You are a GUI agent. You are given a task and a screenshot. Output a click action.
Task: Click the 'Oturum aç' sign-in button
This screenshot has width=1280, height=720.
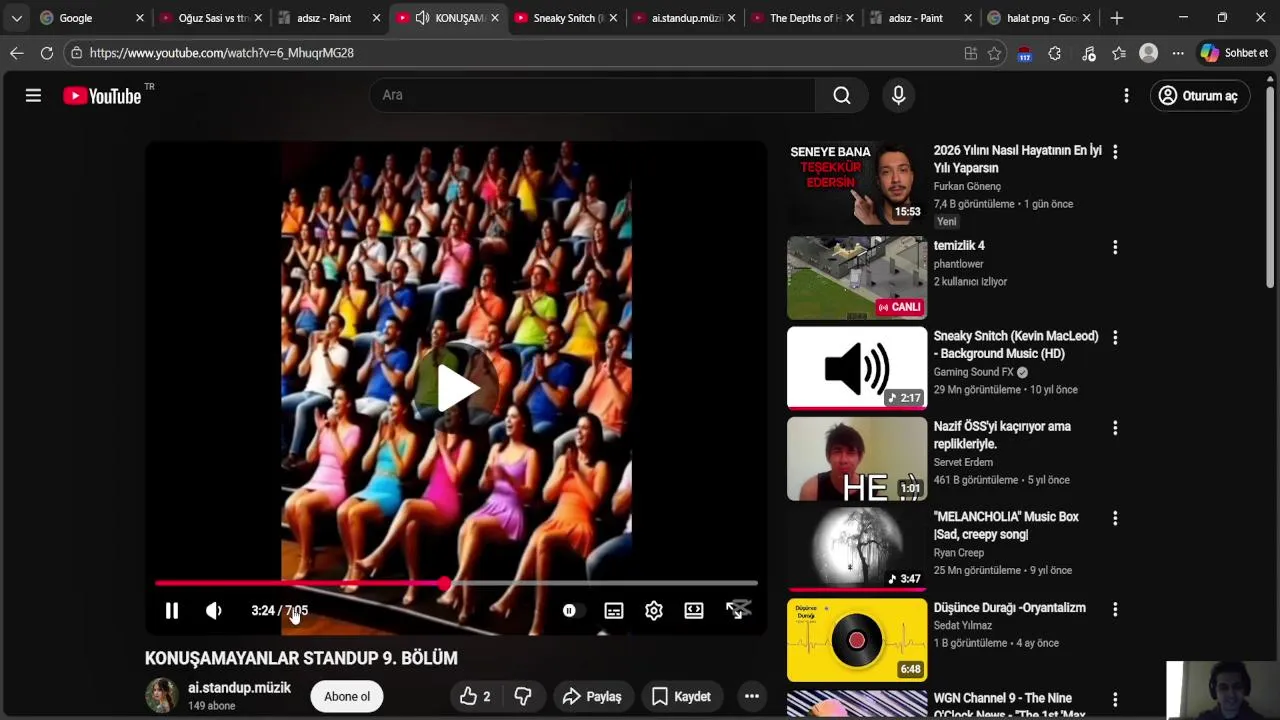(x=1199, y=96)
